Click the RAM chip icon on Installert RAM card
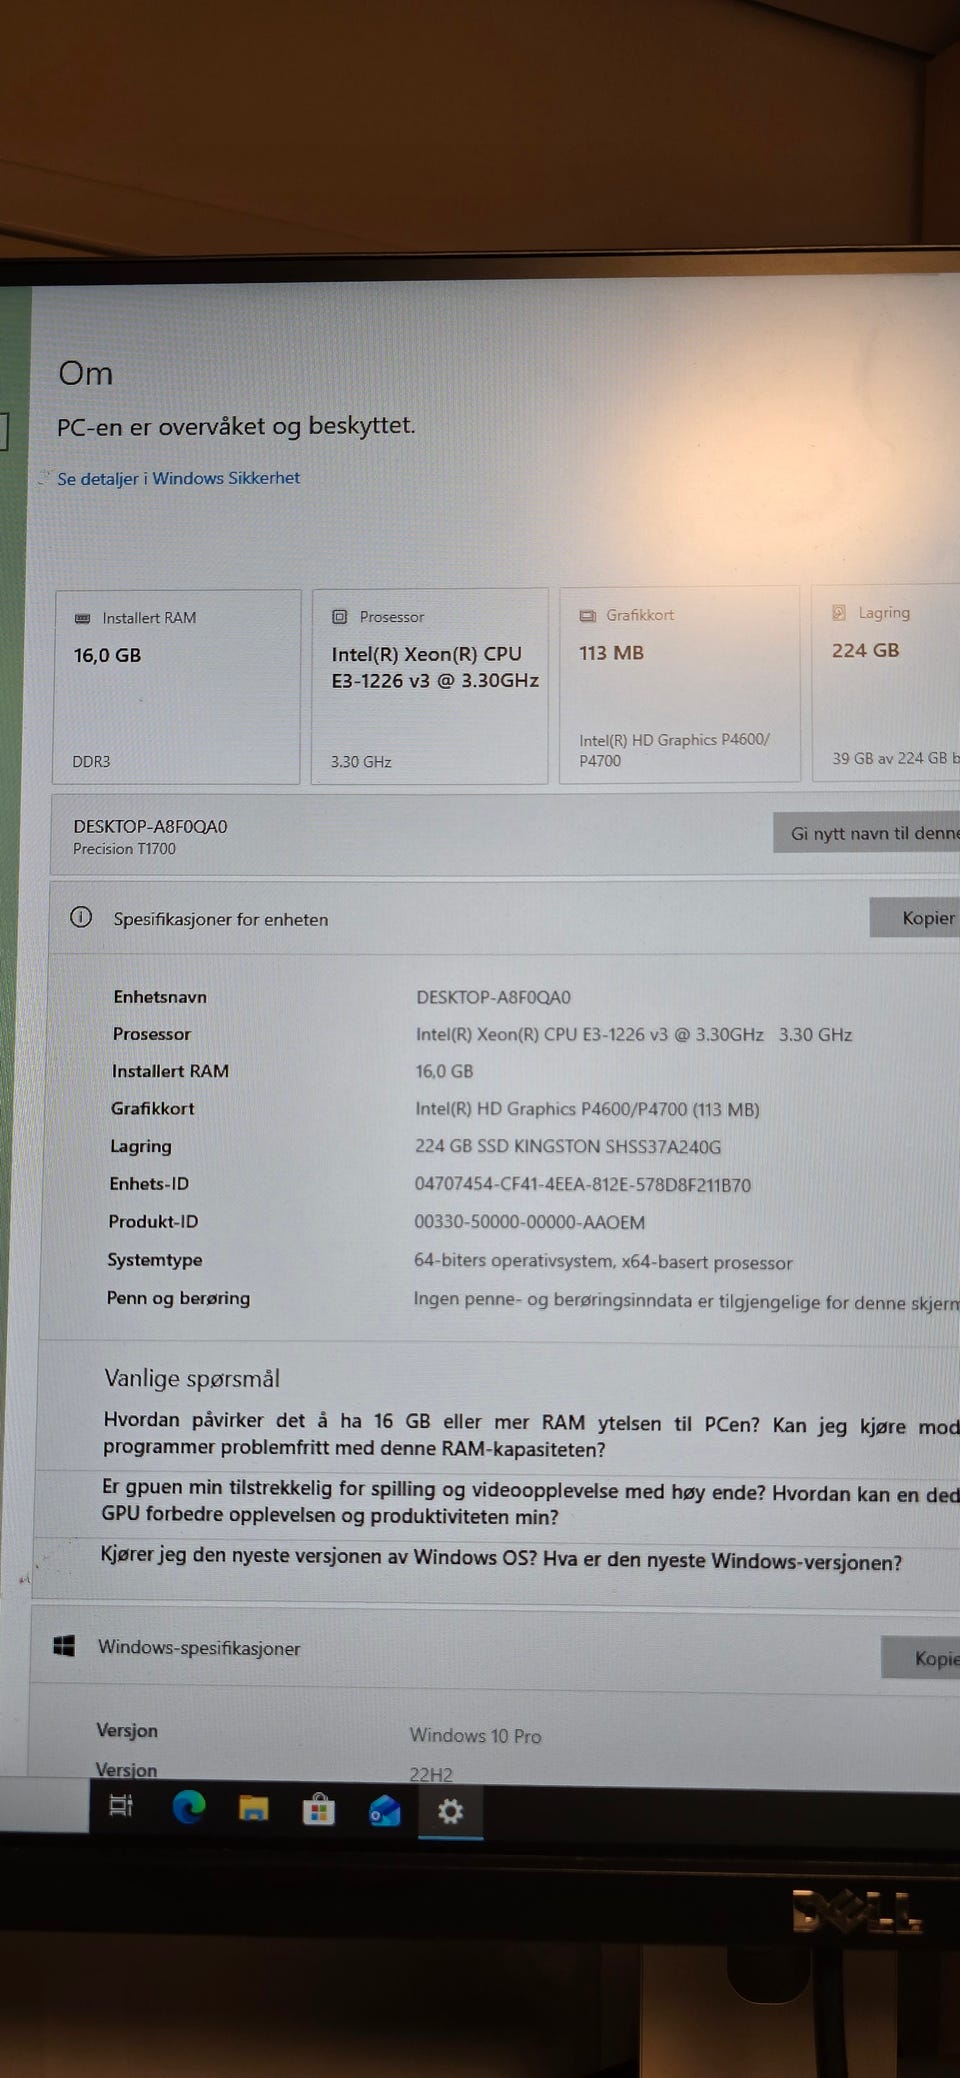Image resolution: width=960 pixels, height=2078 pixels. [83, 618]
